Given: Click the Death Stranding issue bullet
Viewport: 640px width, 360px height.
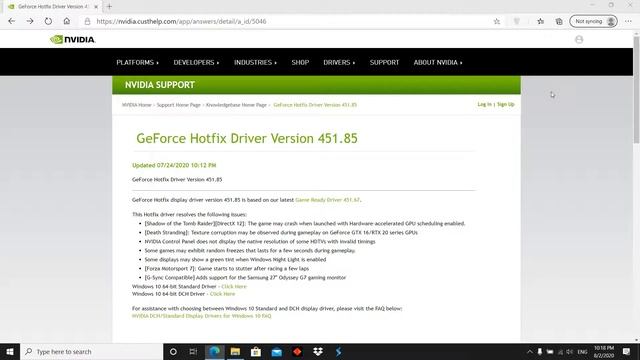Looking at the screenshot, I should pyautogui.click(x=281, y=233).
